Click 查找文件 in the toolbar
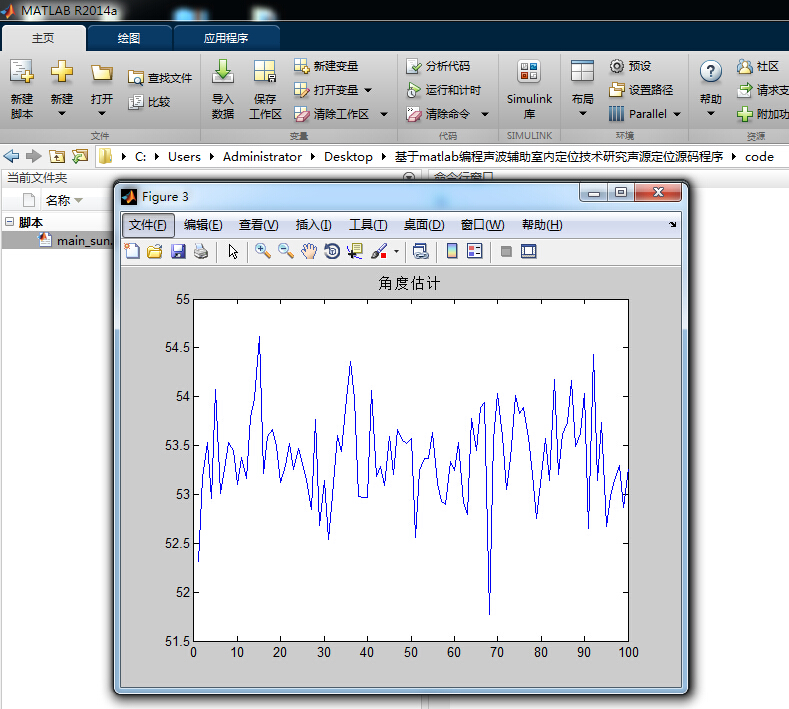This screenshot has height=709, width=789. pyautogui.click(x=160, y=78)
